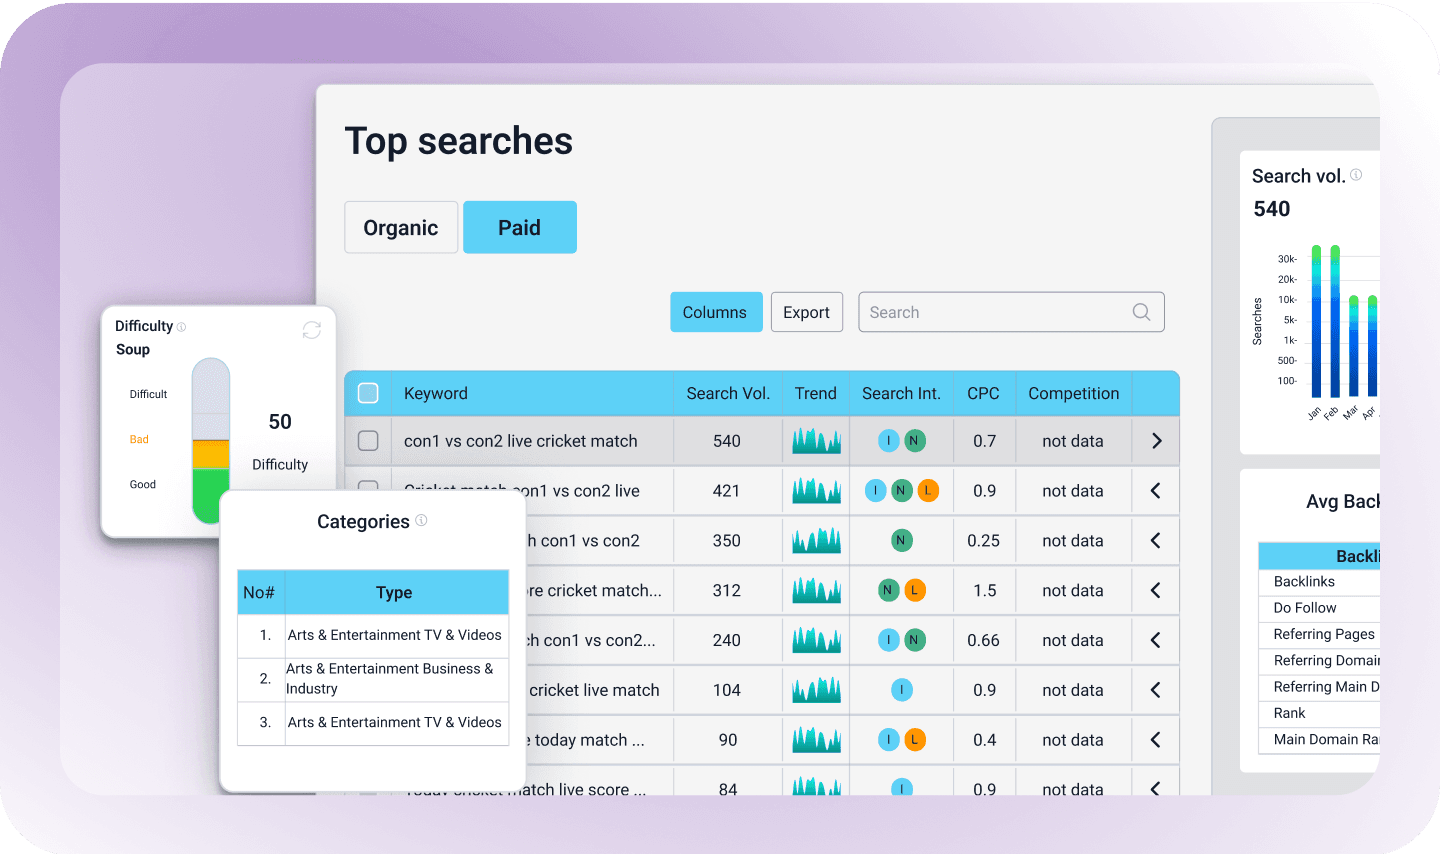
Task: Click the info icon beside Difficulty title
Action: click(181, 327)
